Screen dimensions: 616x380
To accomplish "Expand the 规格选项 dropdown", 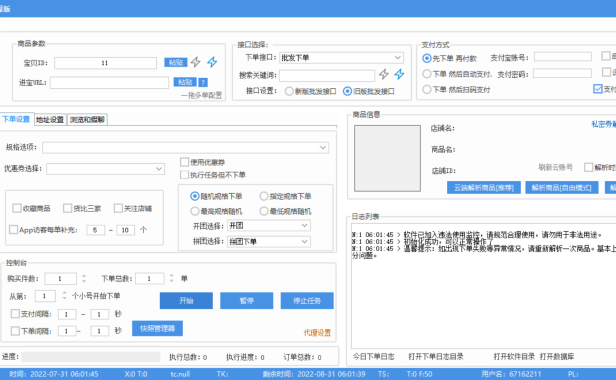I will [185, 147].
